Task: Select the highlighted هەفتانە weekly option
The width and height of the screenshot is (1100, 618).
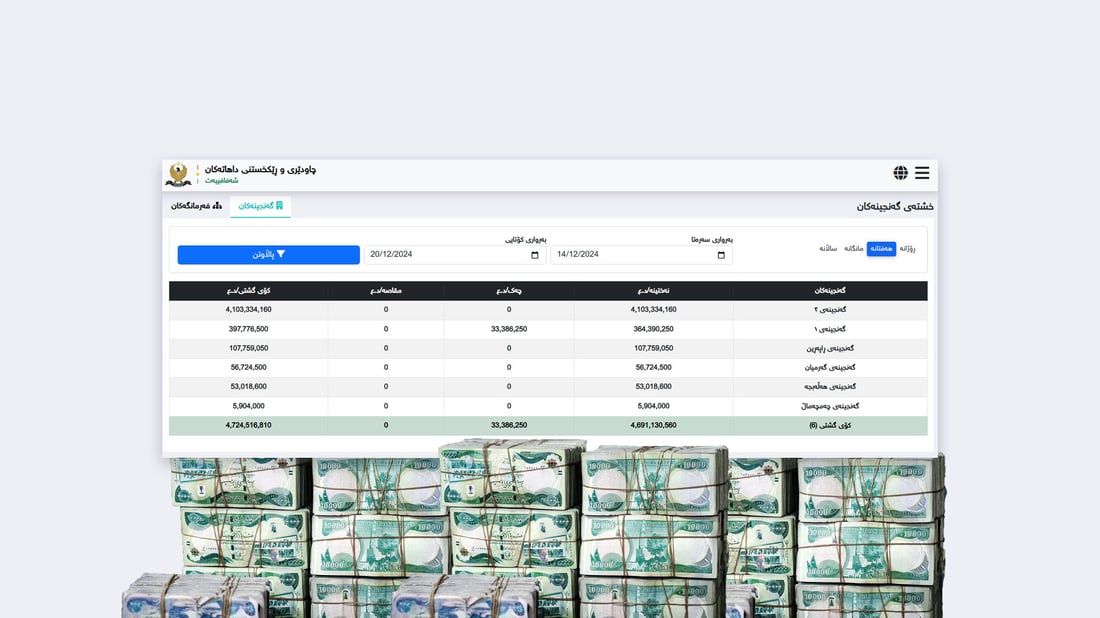Action: coord(881,249)
